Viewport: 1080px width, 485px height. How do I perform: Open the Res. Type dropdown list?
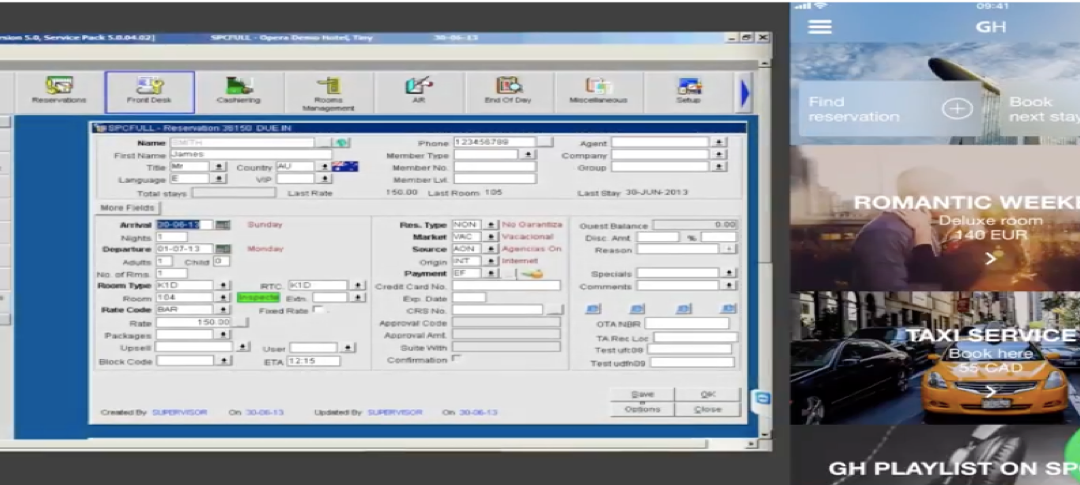click(490, 225)
